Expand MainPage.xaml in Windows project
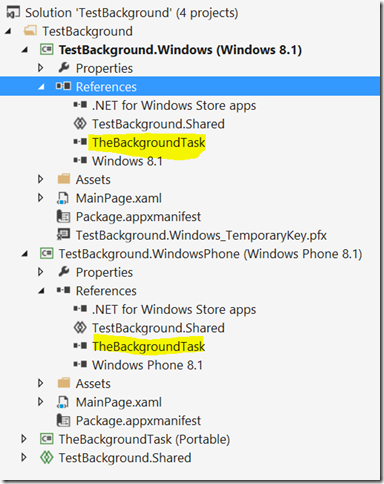Image resolution: width=384 pixels, height=484 pixels. click(x=41, y=198)
